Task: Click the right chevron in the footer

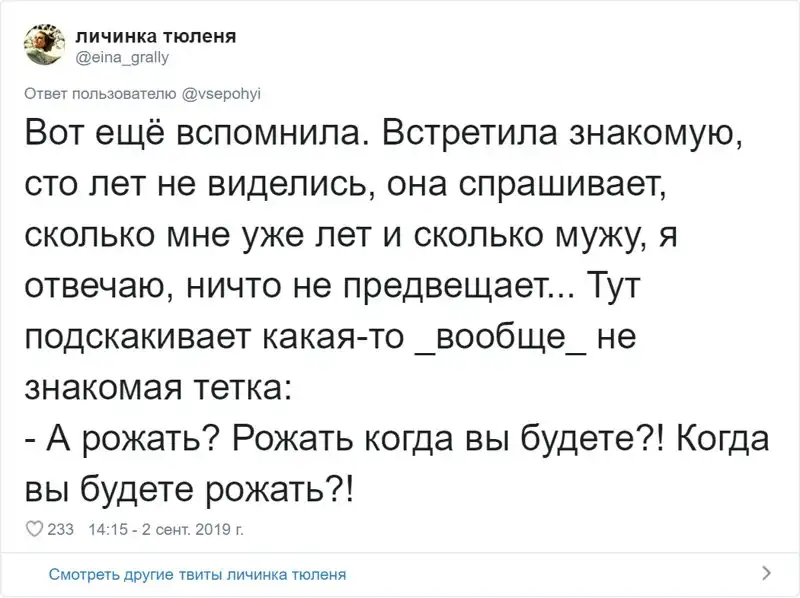Action: pyautogui.click(x=766, y=573)
